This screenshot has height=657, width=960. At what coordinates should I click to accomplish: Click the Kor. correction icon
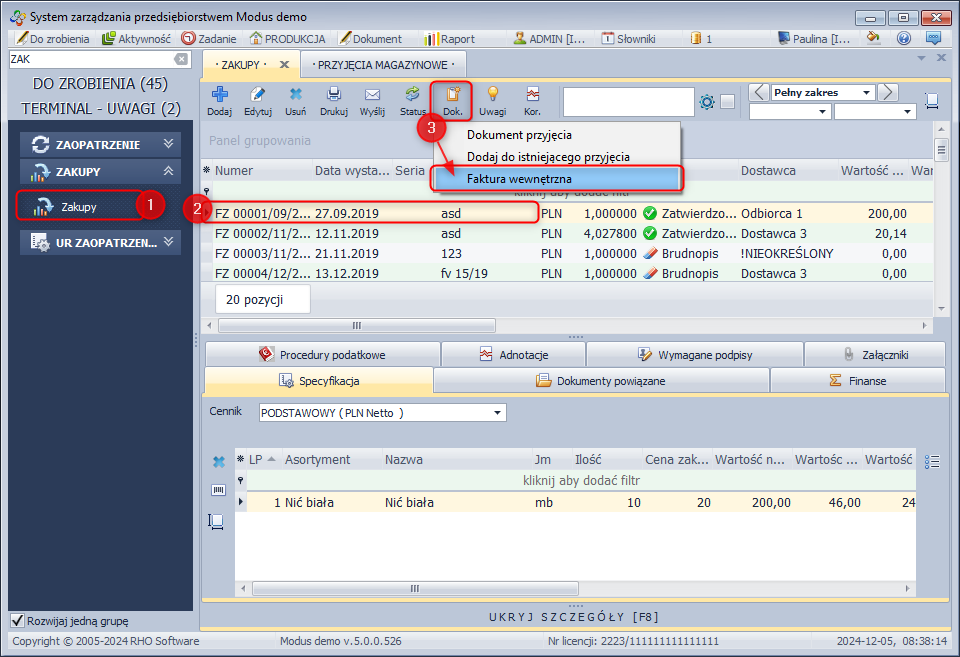pyautogui.click(x=532, y=100)
